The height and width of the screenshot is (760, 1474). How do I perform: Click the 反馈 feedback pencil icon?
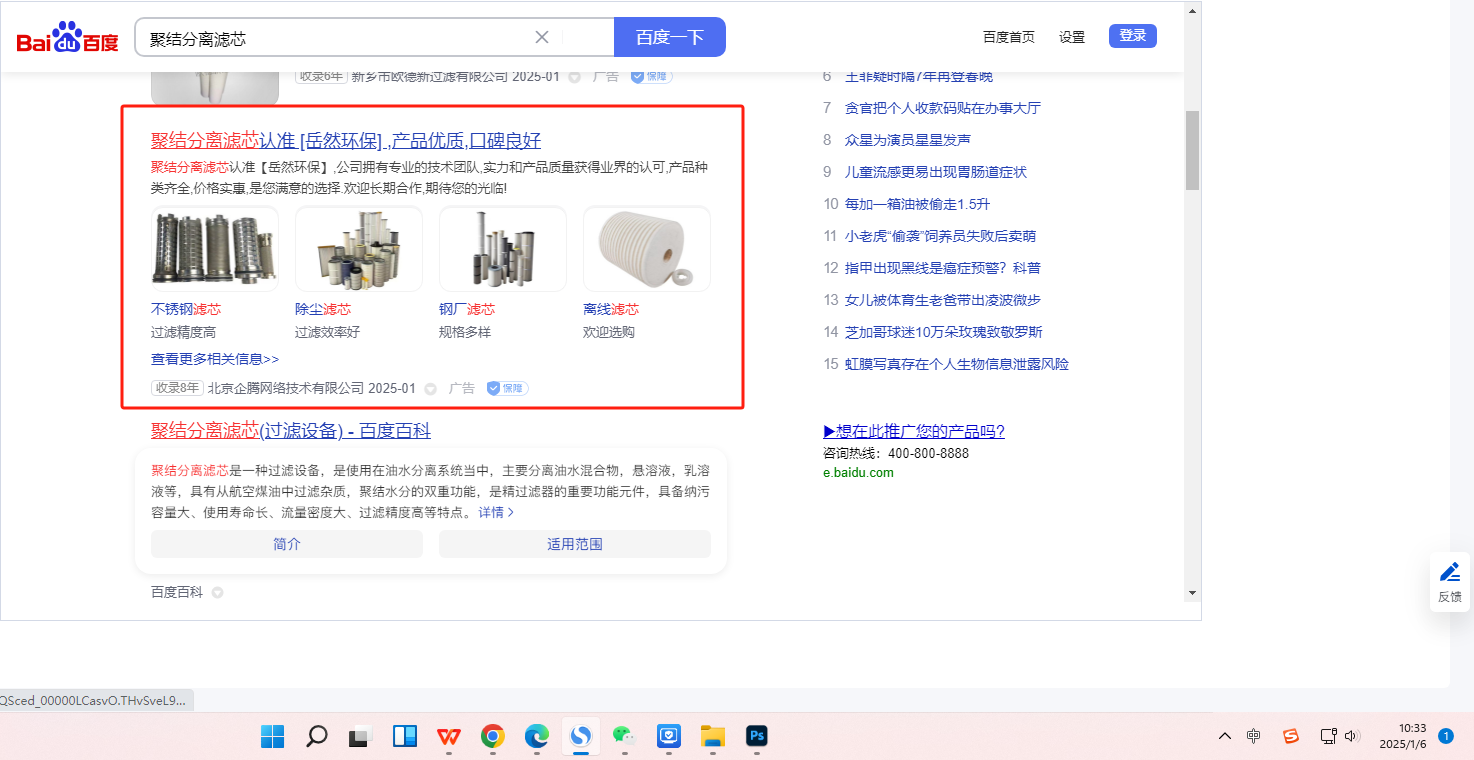coord(1450,573)
